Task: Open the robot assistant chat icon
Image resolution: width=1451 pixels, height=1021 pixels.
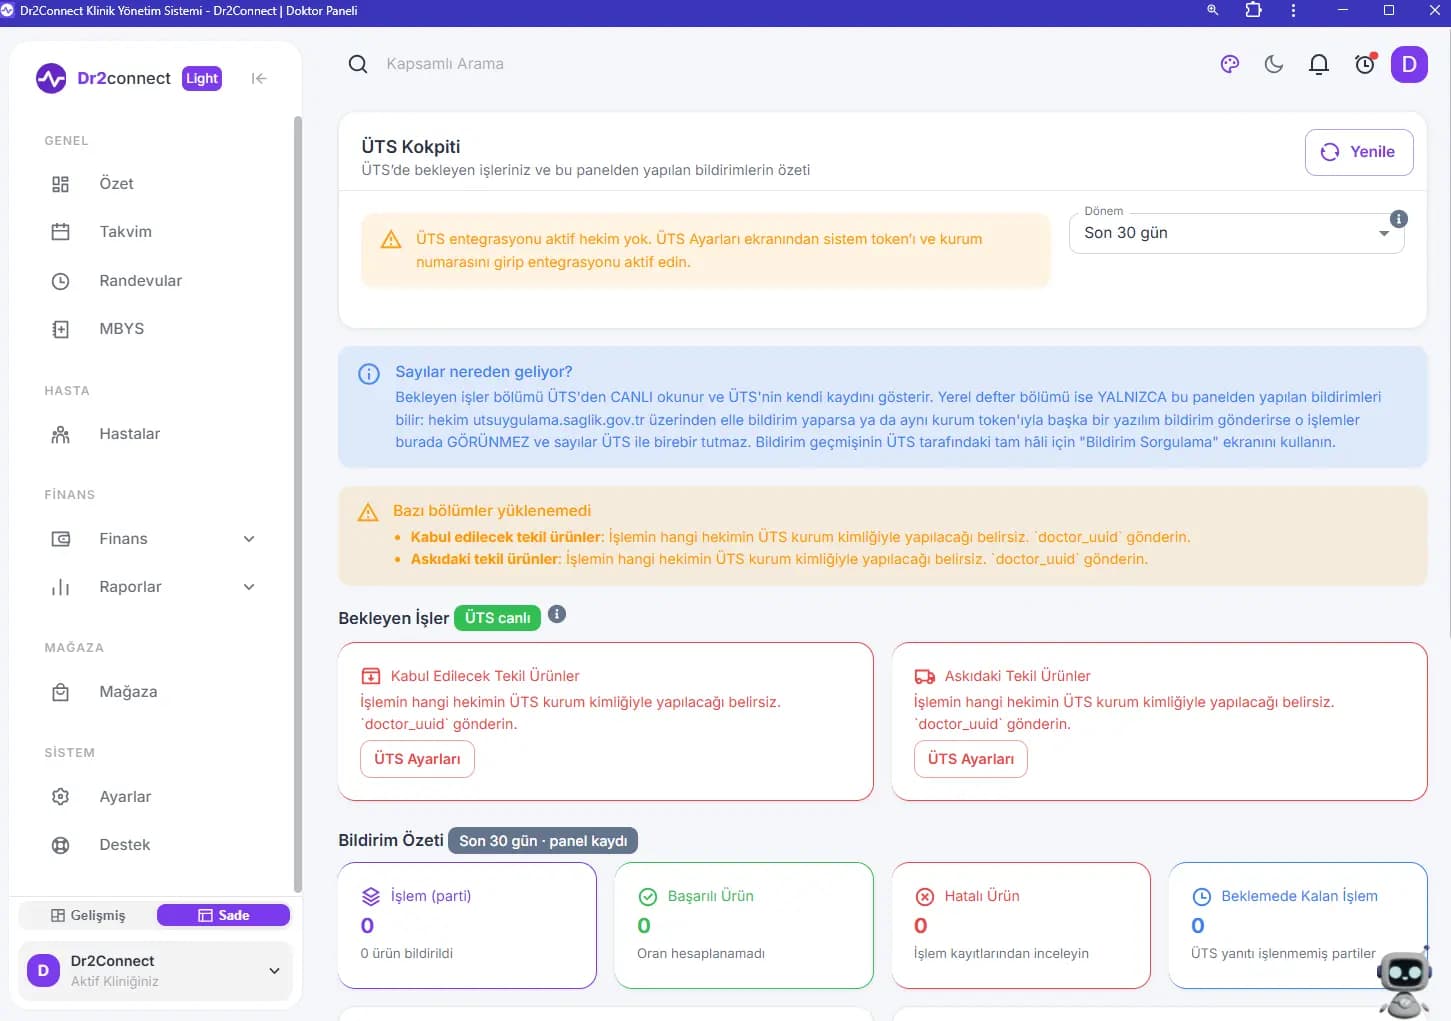Action: (x=1405, y=981)
